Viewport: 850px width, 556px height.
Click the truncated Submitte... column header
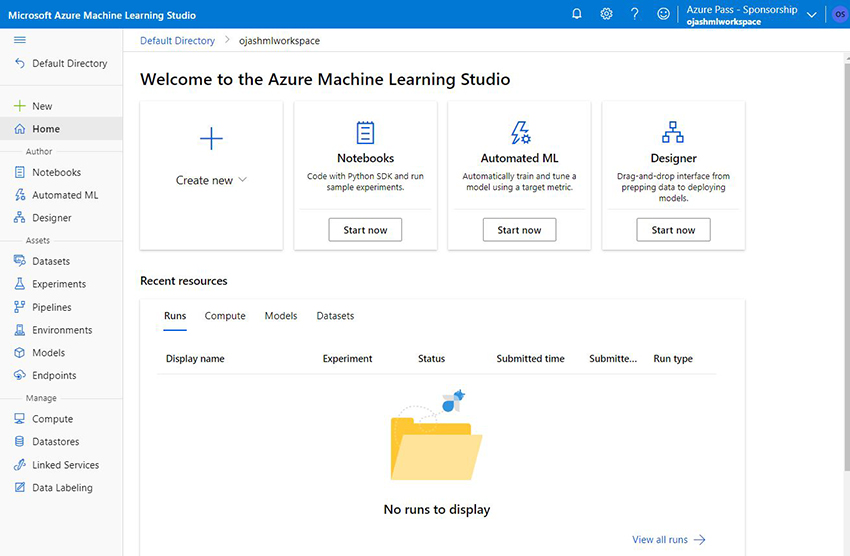613,359
